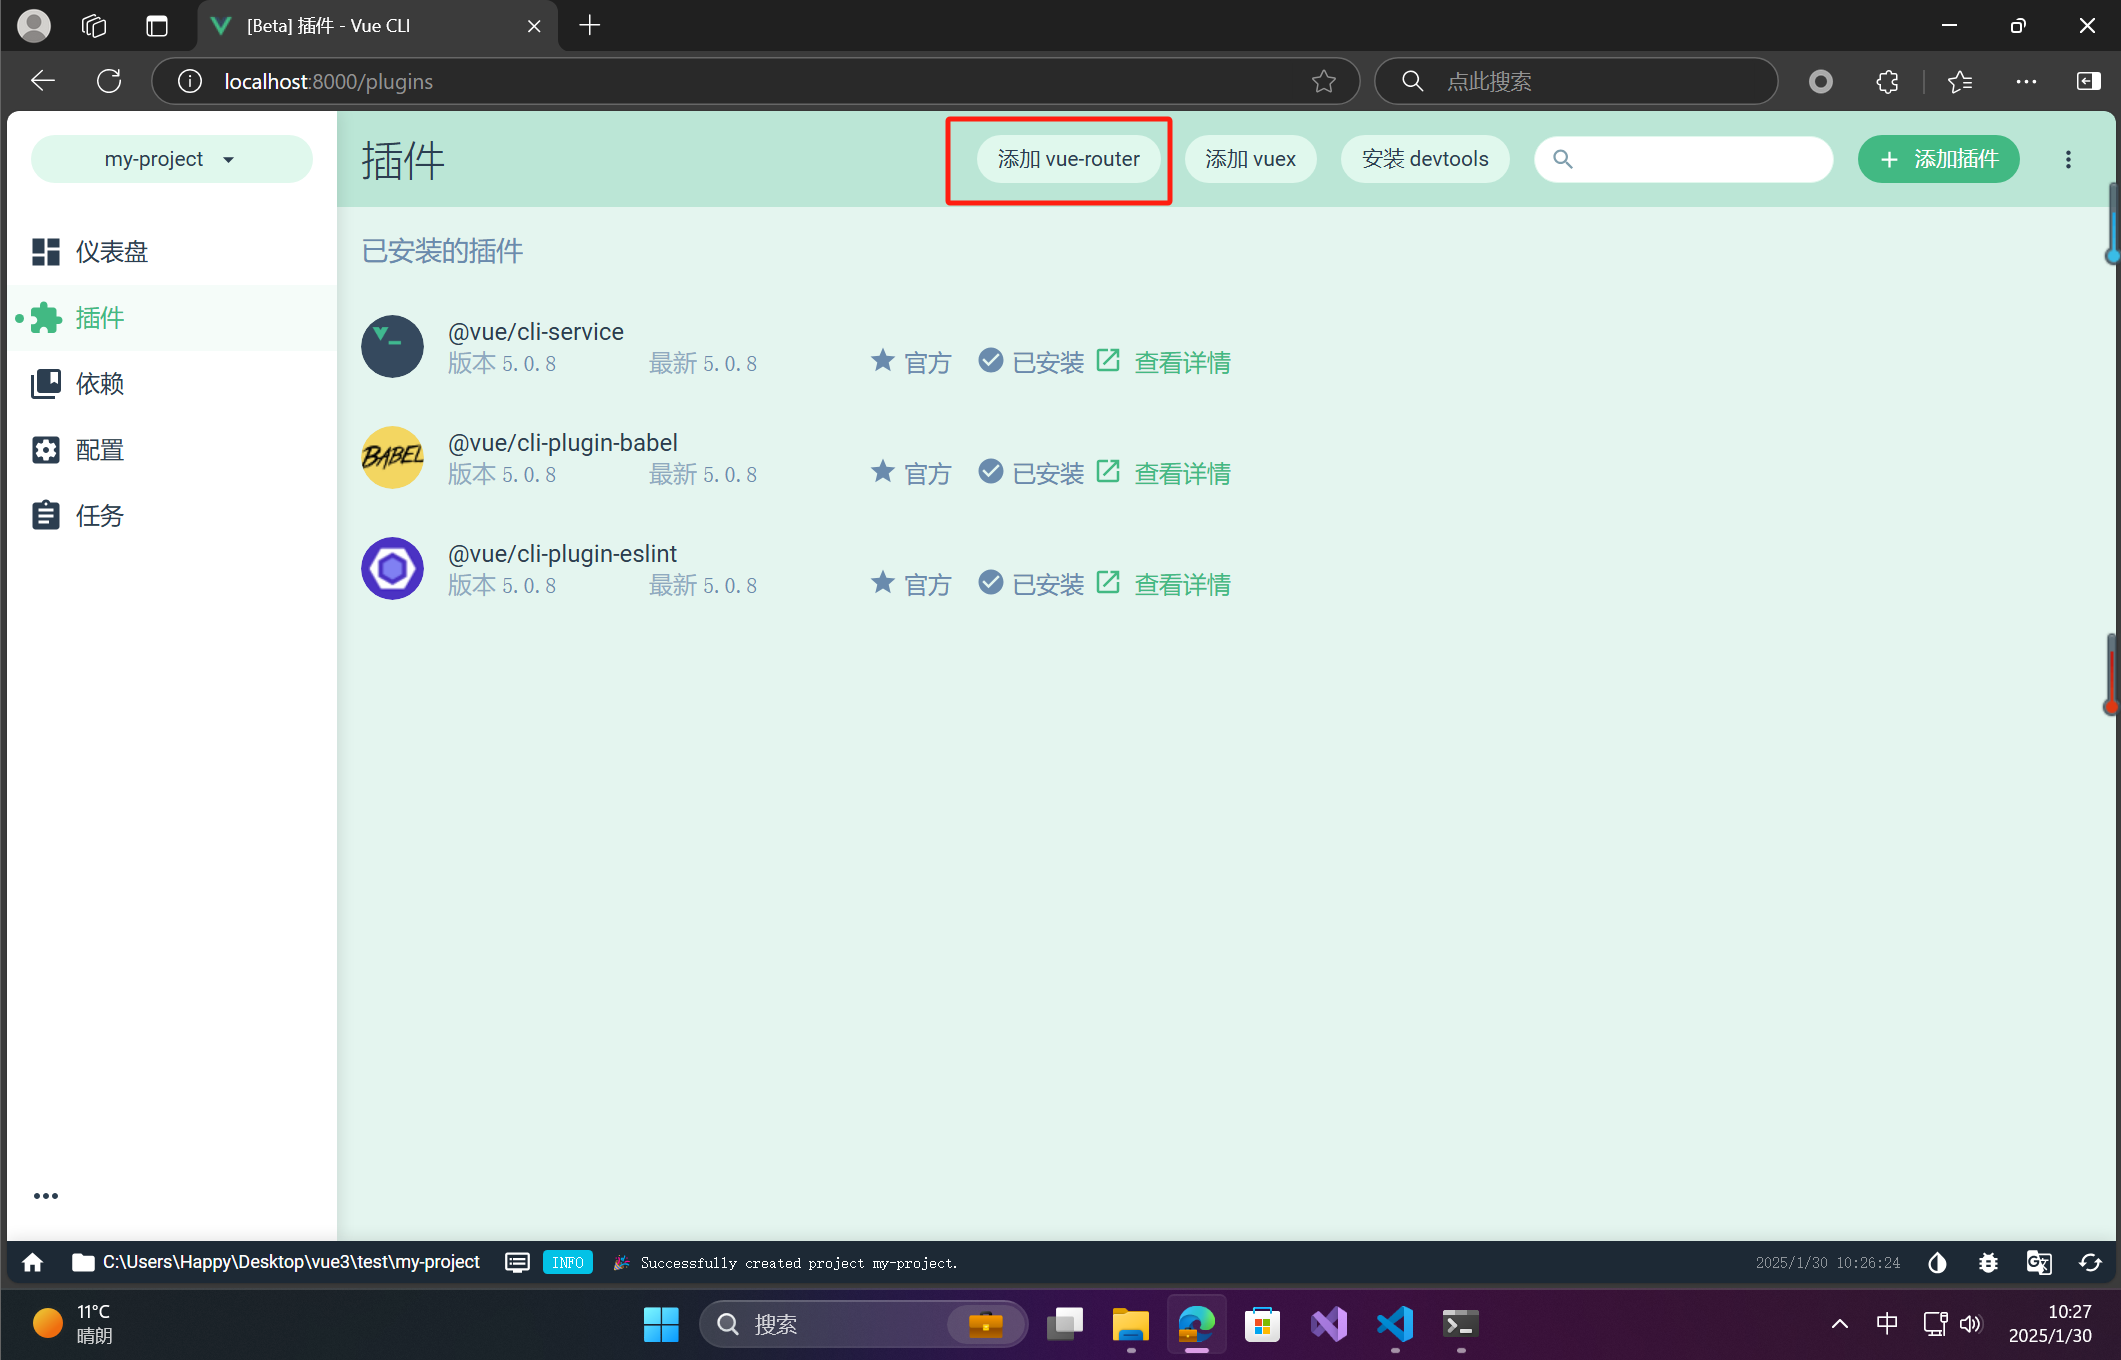Click the translate icon in the status bar
Viewport: 2121px width, 1360px height.
pyautogui.click(x=2039, y=1262)
